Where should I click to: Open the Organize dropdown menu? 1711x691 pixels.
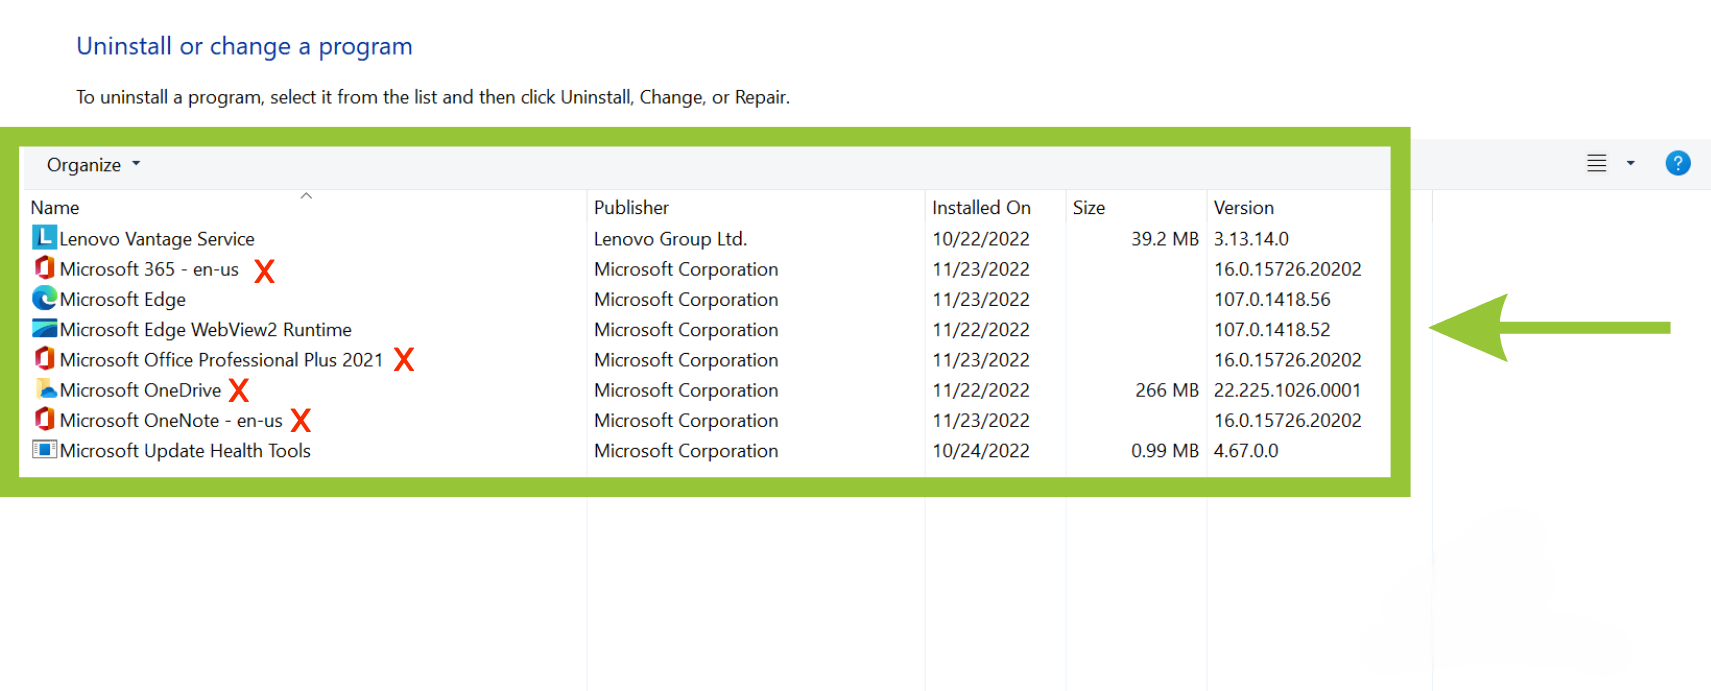point(93,165)
